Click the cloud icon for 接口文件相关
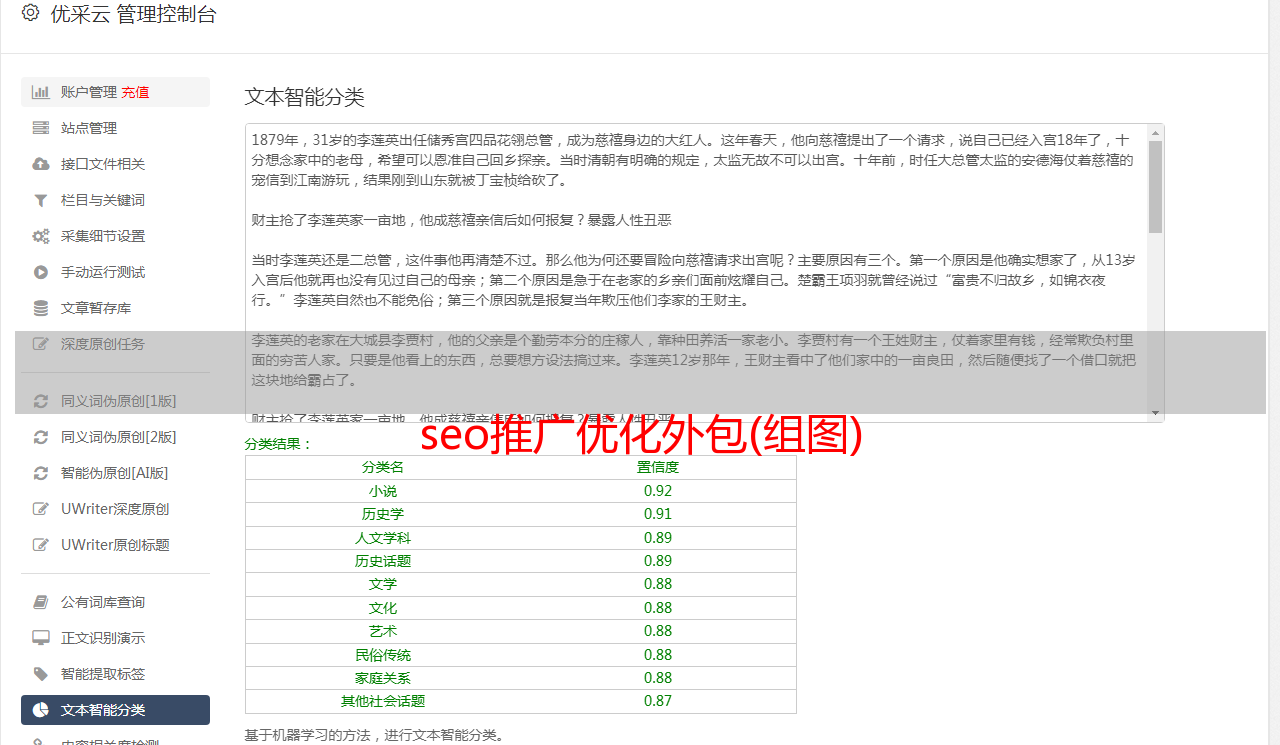The height and width of the screenshot is (745, 1280). pyautogui.click(x=41, y=164)
